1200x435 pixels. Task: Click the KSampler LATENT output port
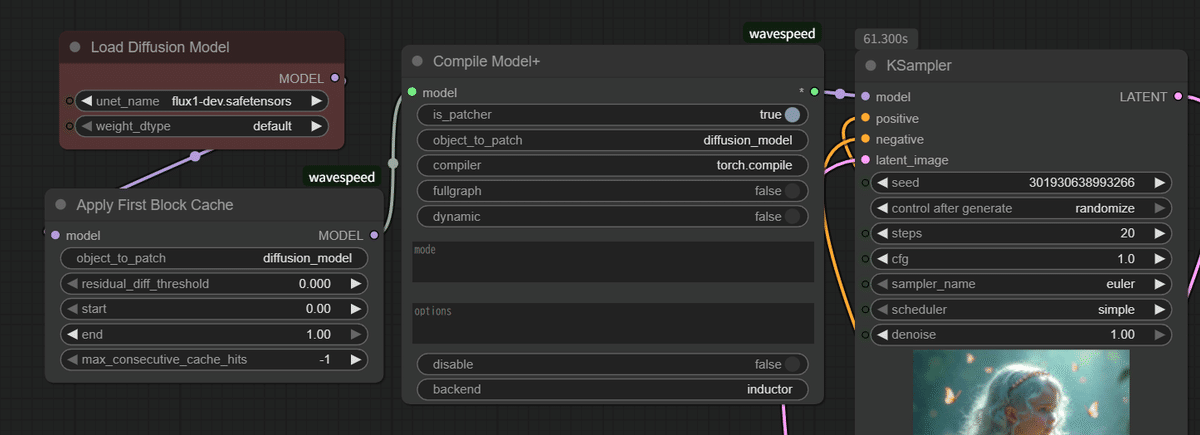(1178, 97)
